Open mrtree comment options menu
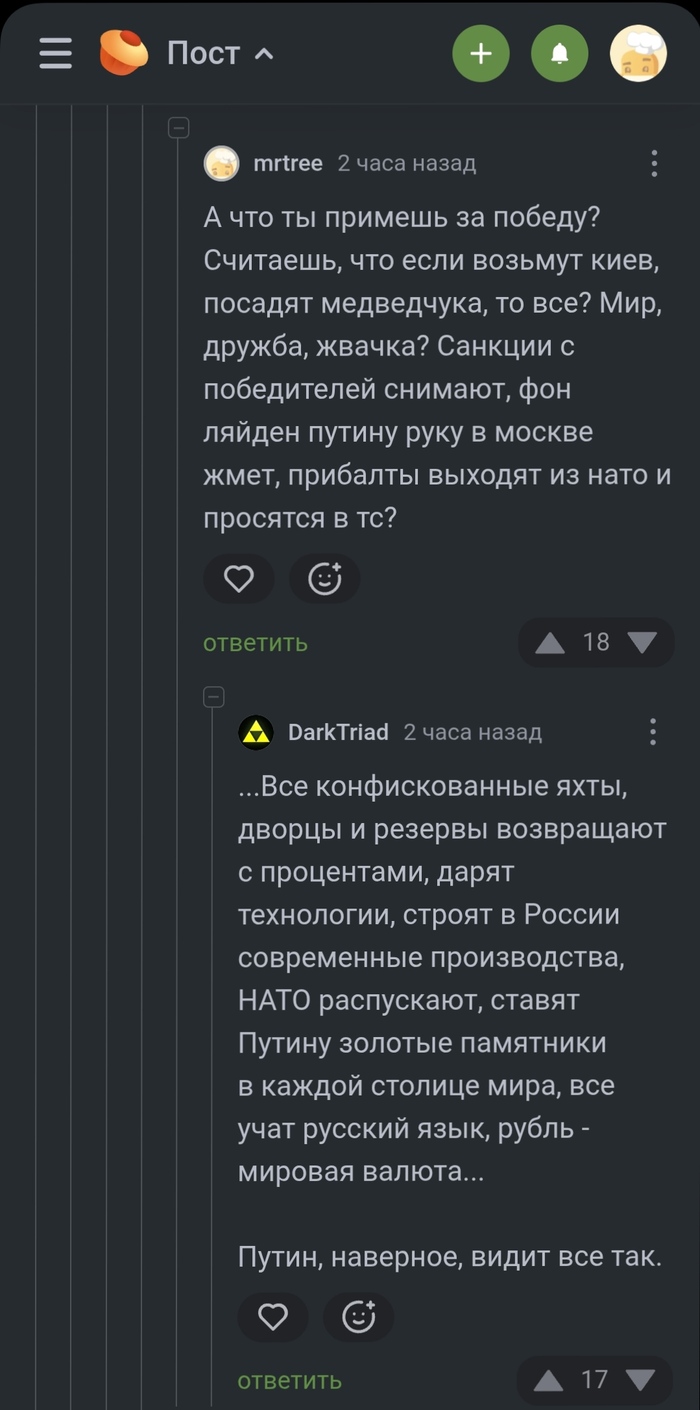Image resolution: width=700 pixels, height=1410 pixels. pos(654,163)
